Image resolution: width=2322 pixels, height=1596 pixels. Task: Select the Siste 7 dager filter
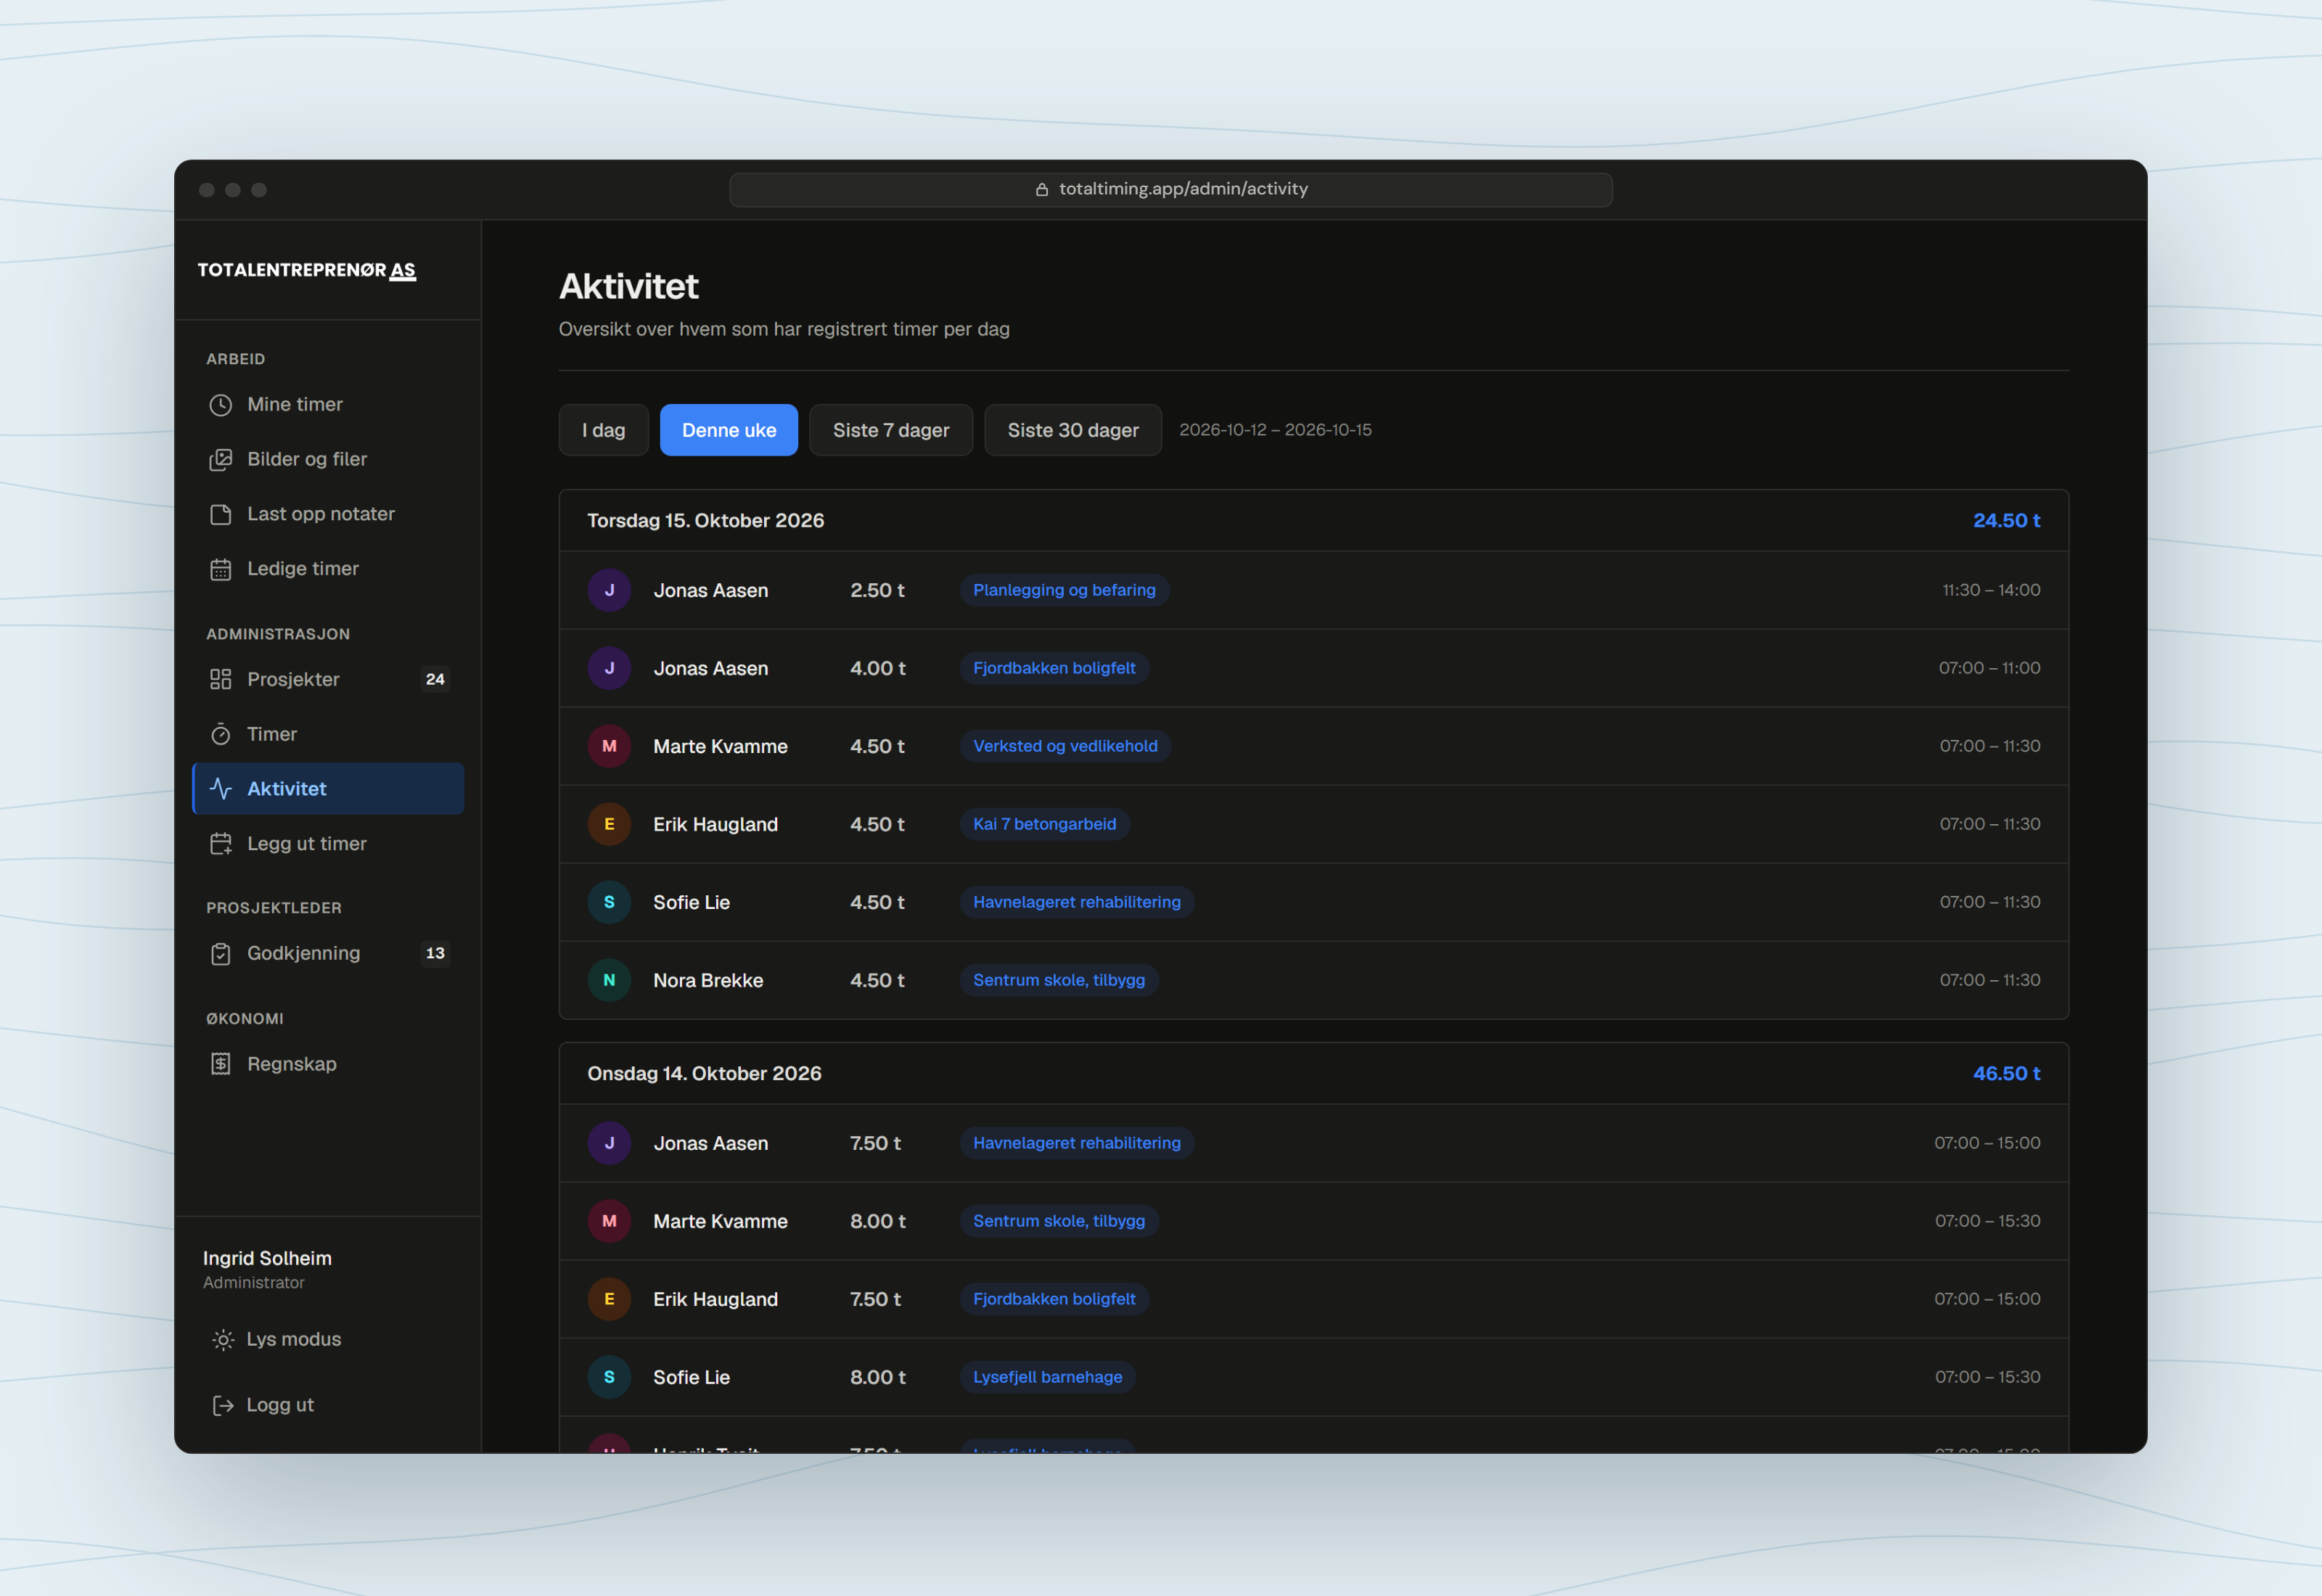click(891, 430)
